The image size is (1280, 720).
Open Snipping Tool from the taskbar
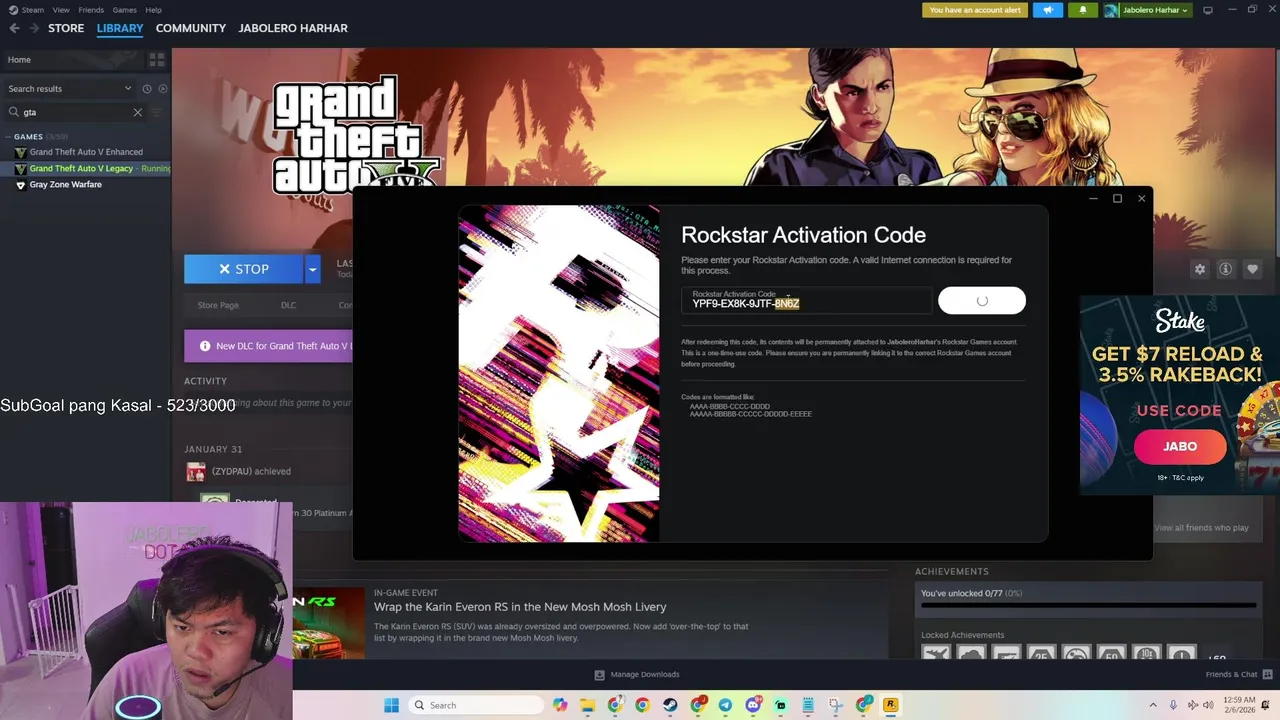pos(835,705)
